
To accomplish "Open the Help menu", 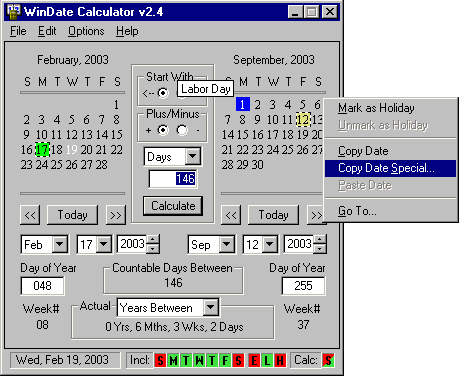I will point(127,31).
